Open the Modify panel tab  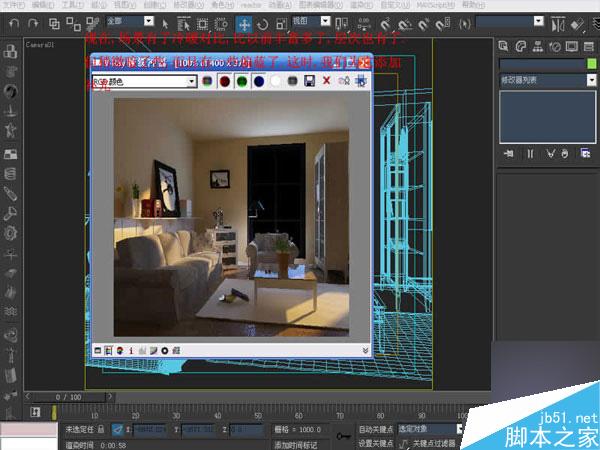pos(520,47)
